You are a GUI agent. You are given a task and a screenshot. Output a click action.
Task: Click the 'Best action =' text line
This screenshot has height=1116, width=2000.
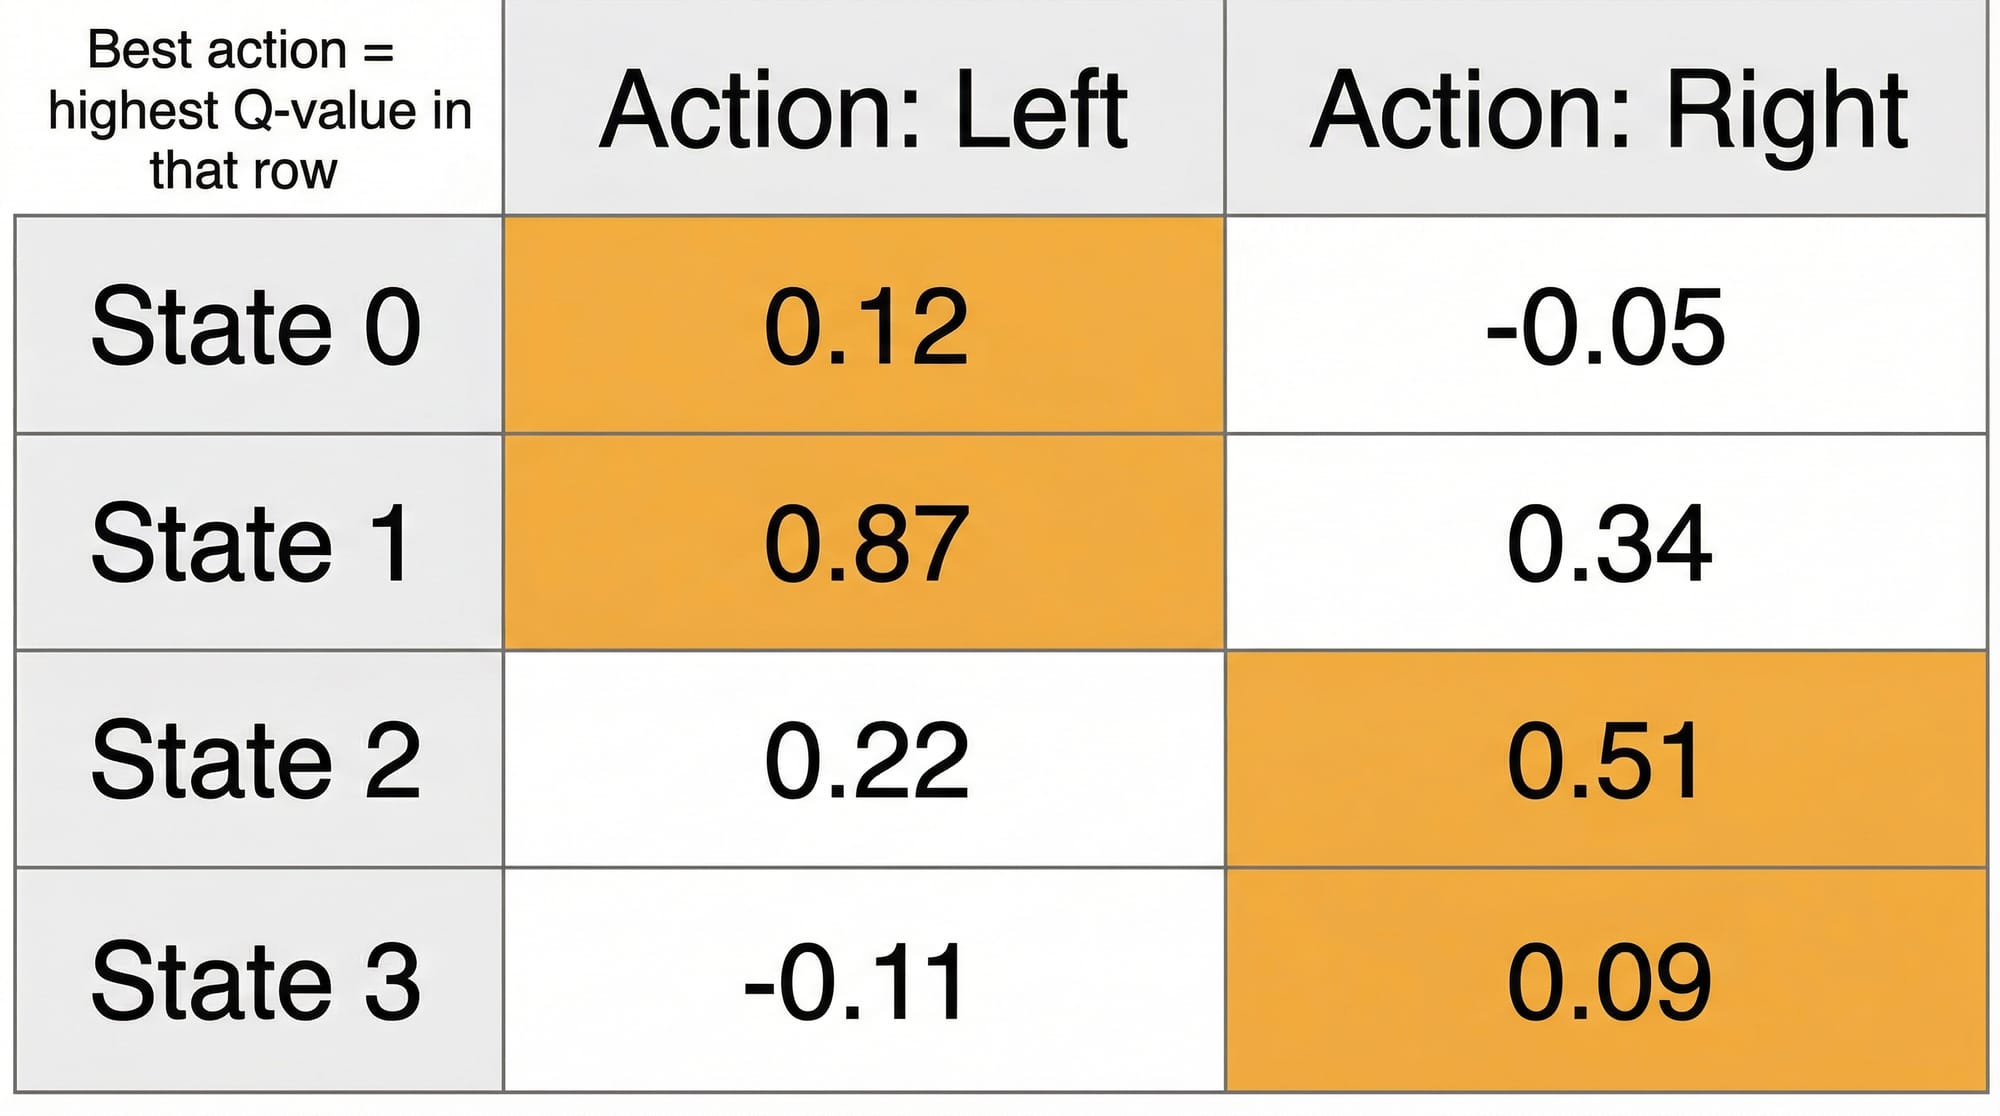pos(241,50)
